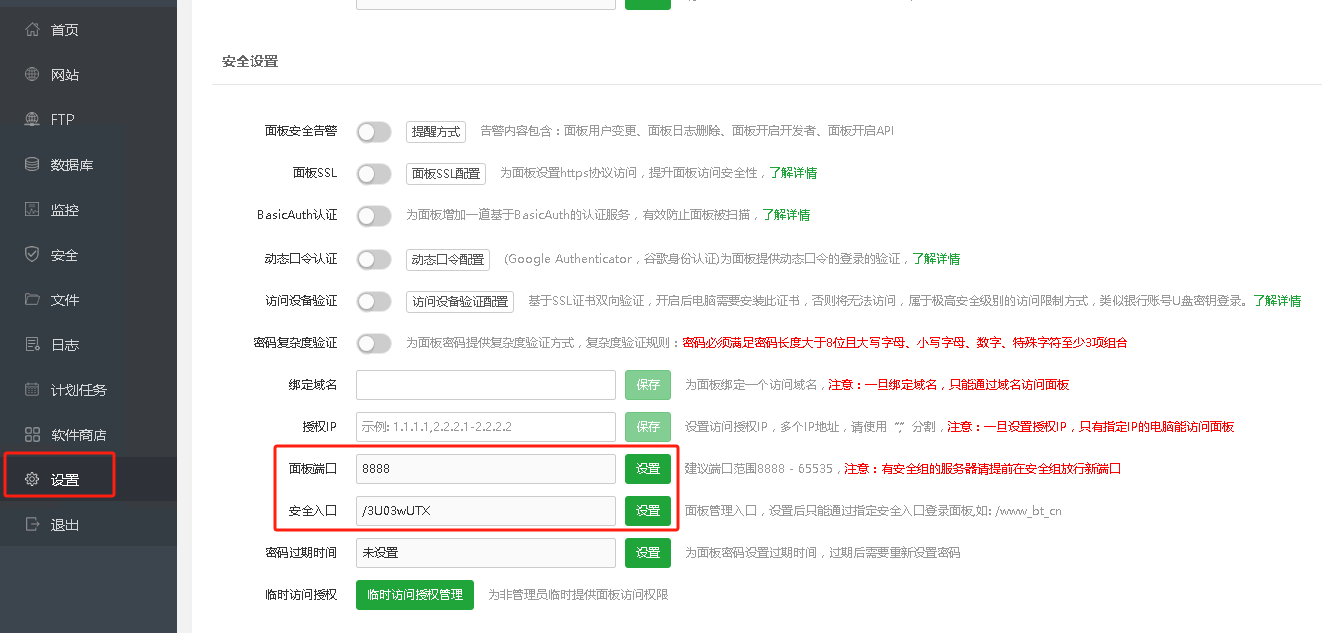1322x633 pixels.
Task: Click the 监控 monitor icon
Action: point(32,210)
